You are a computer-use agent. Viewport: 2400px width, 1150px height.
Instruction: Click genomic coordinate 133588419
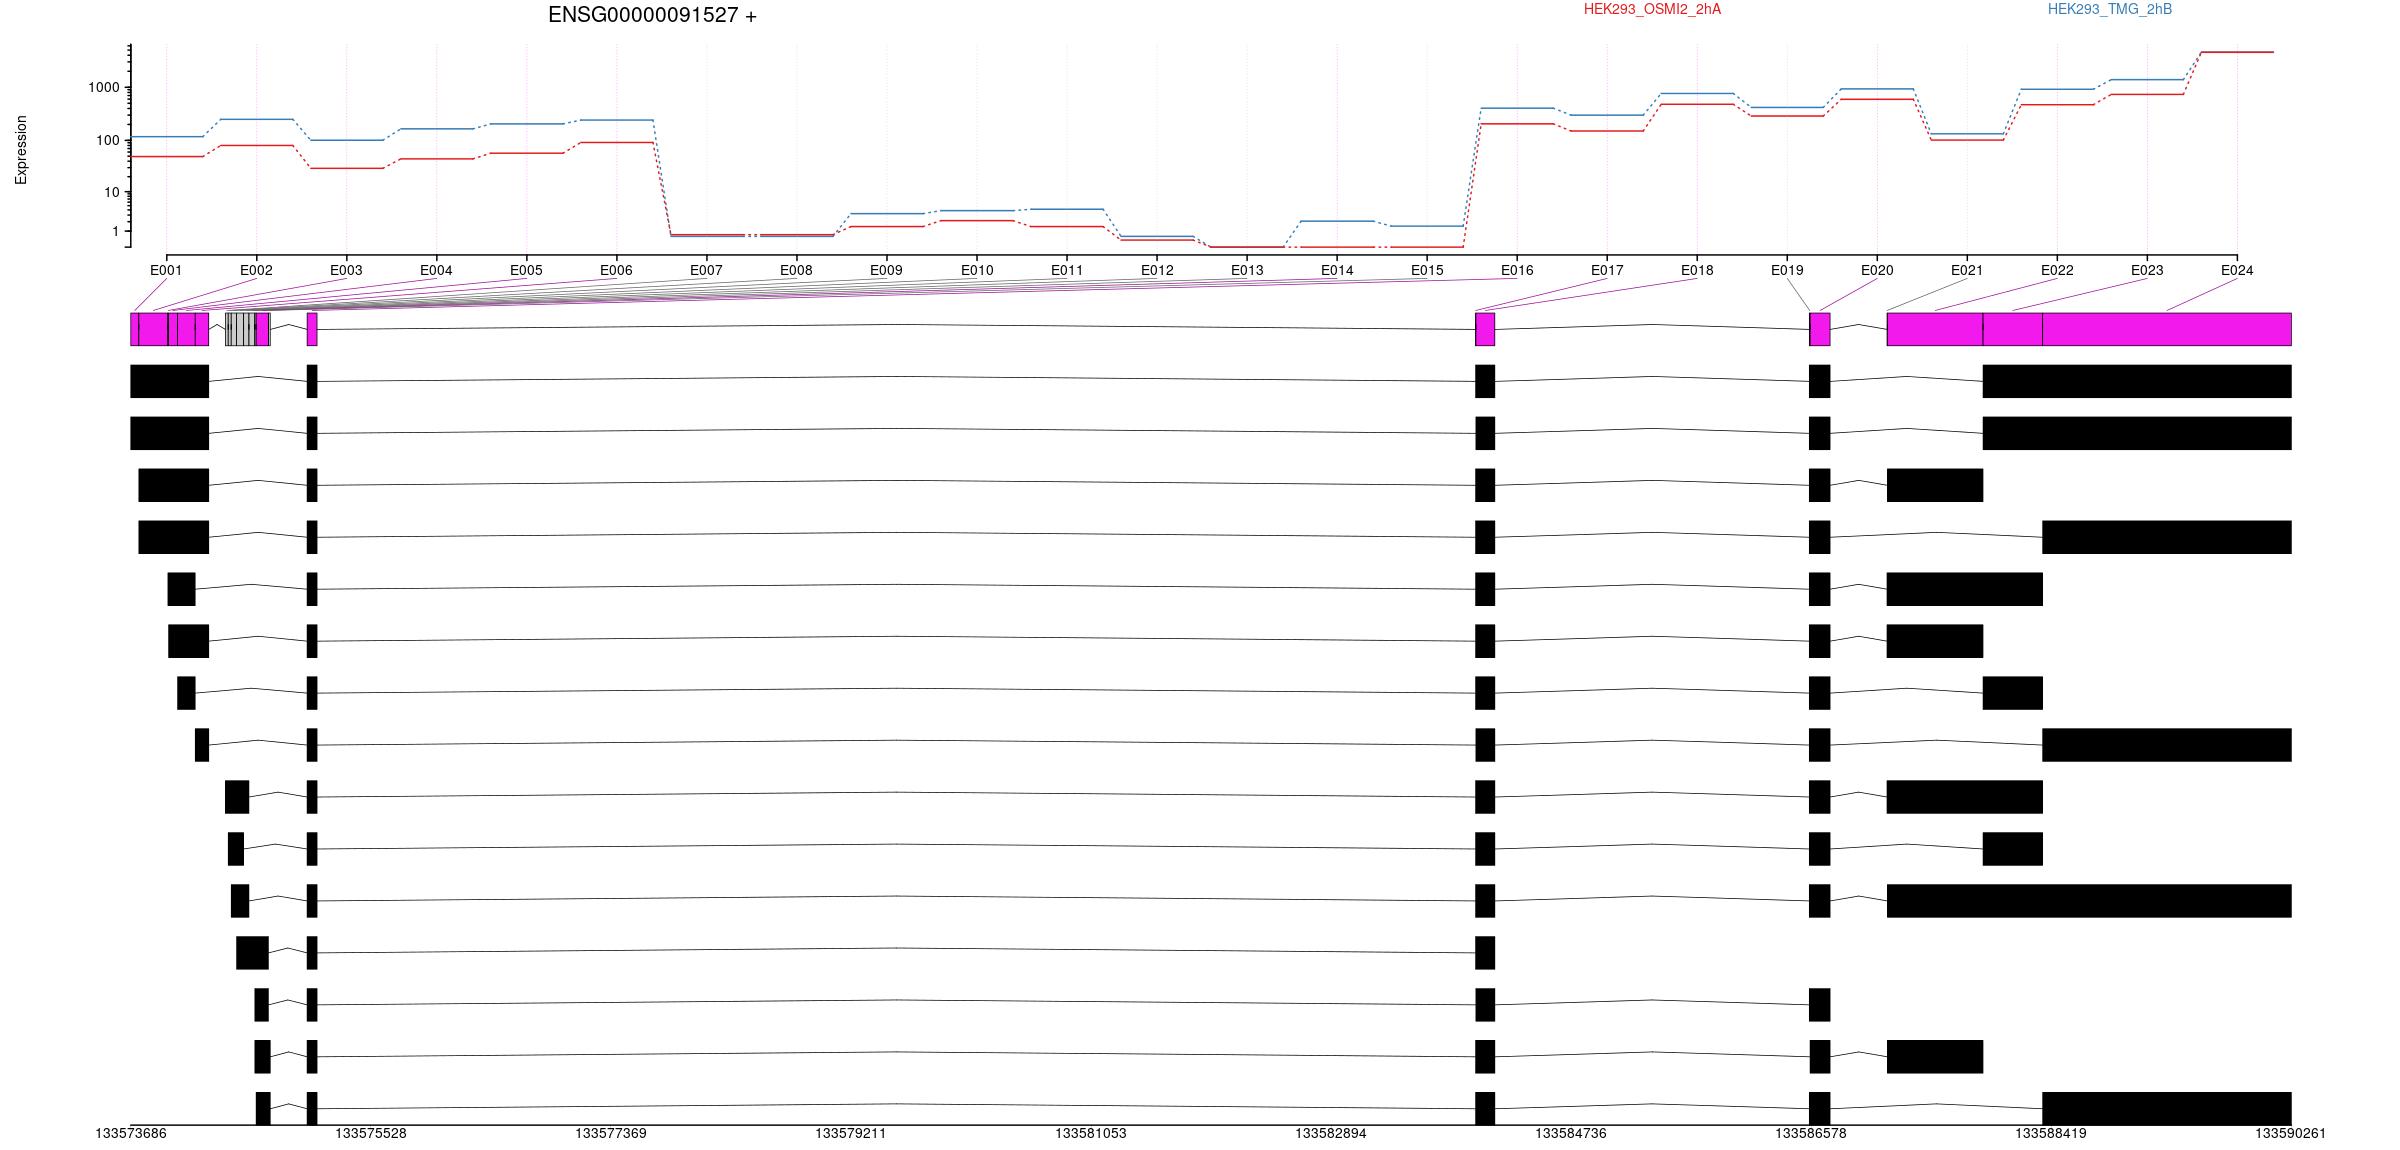point(2051,1133)
